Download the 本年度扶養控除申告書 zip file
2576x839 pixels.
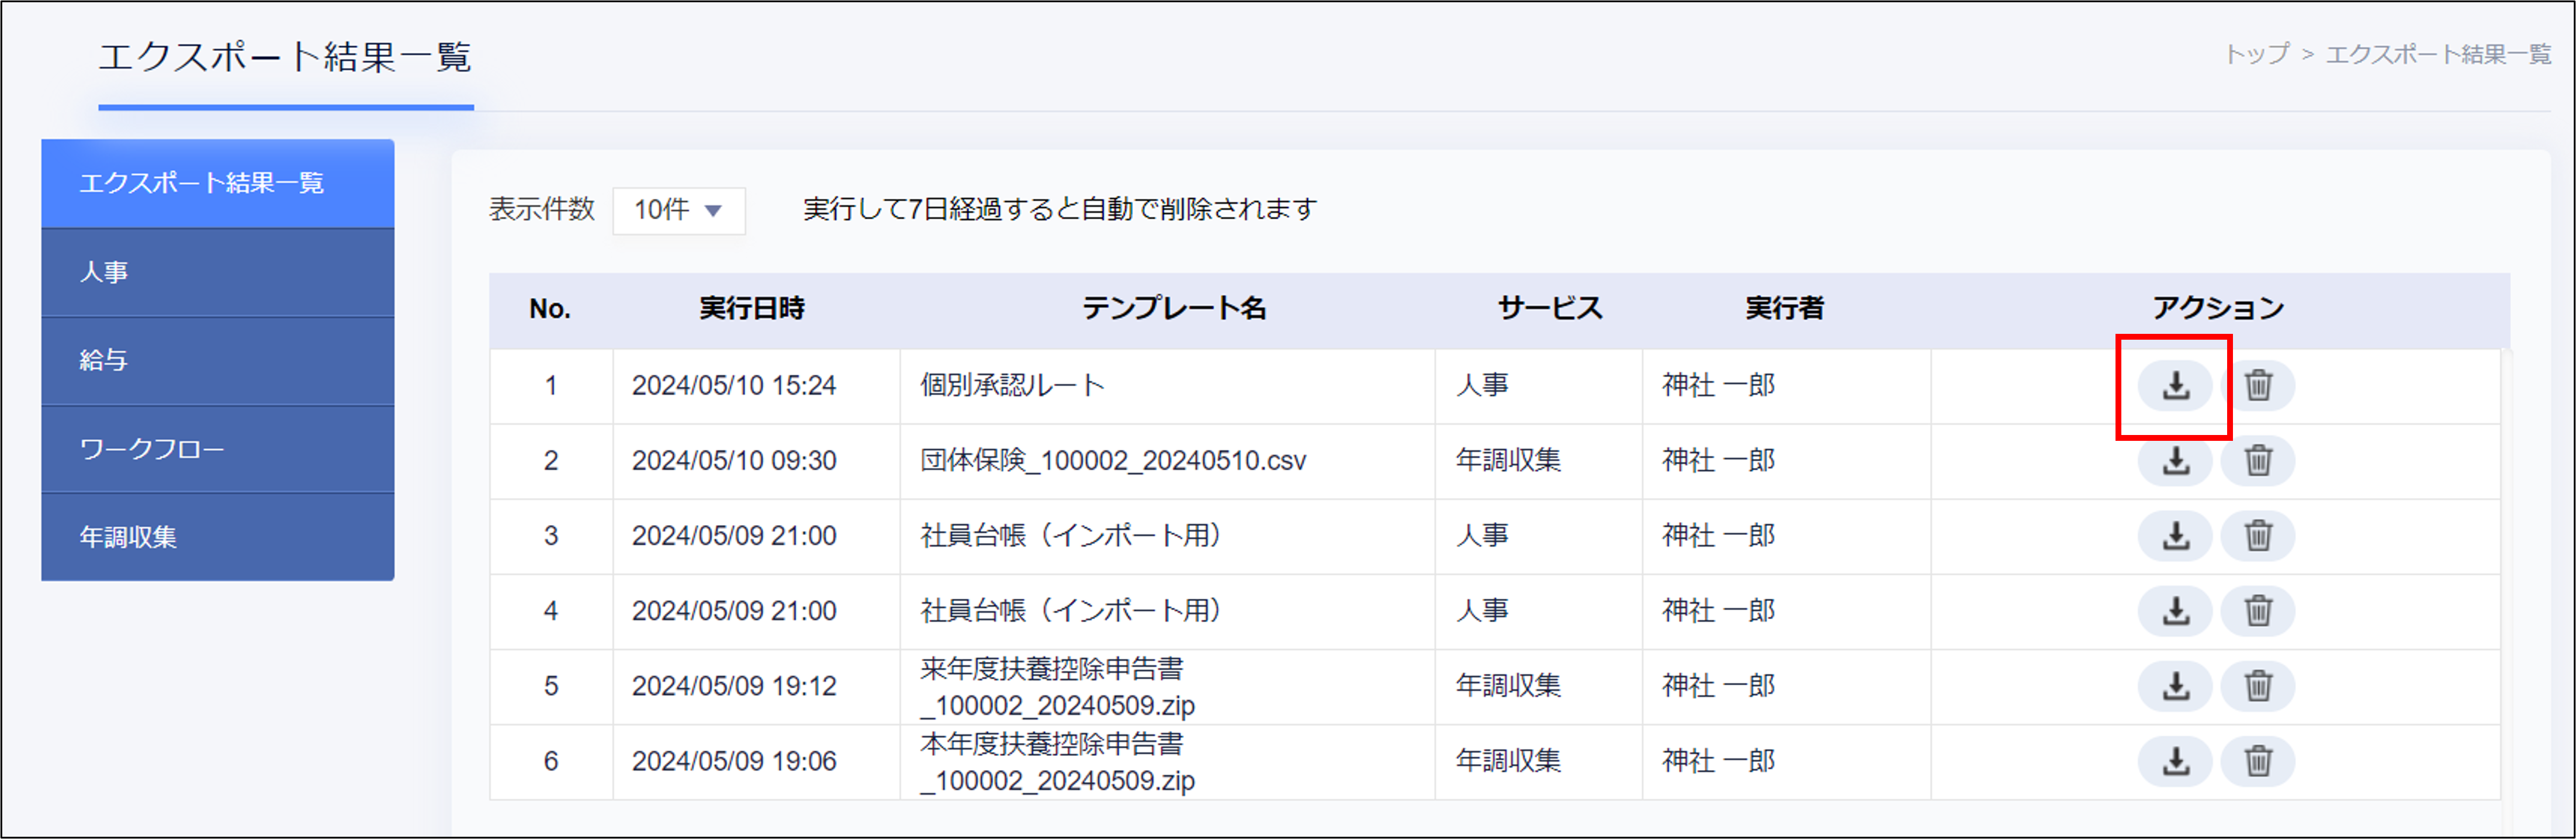click(x=2175, y=761)
